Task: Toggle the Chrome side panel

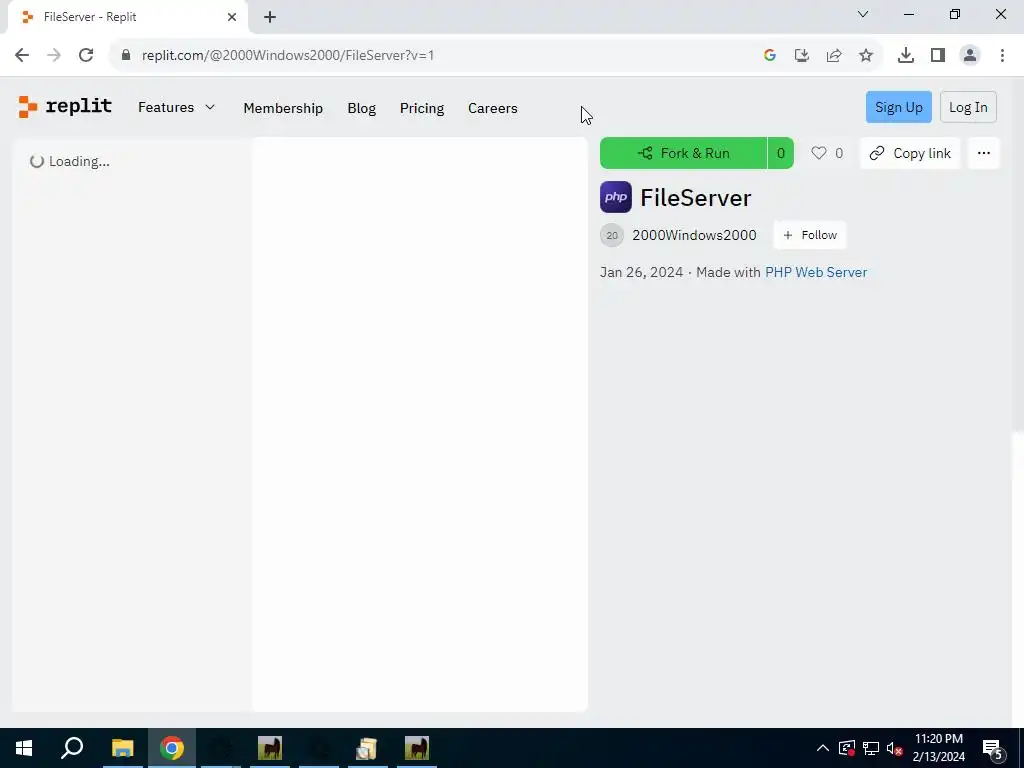Action: click(x=938, y=56)
